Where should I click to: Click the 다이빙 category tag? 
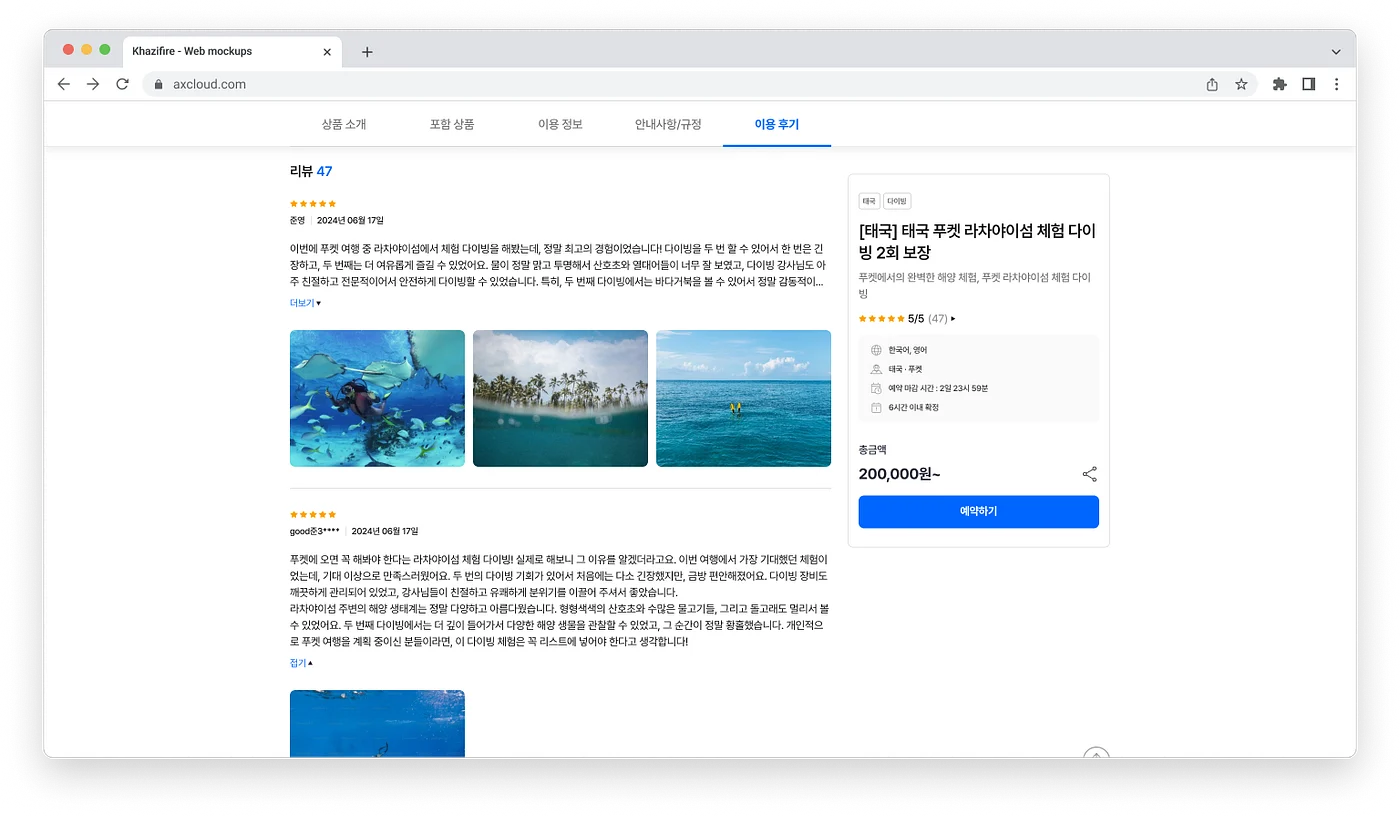coord(897,201)
